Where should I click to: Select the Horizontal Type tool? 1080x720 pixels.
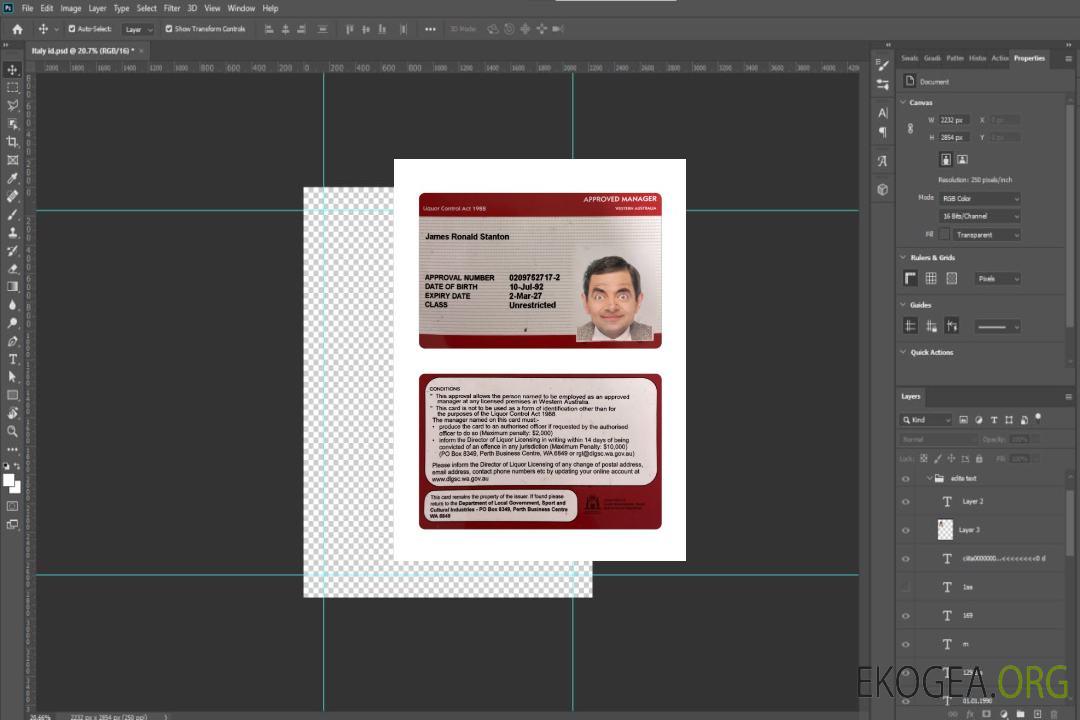pyautogui.click(x=13, y=359)
